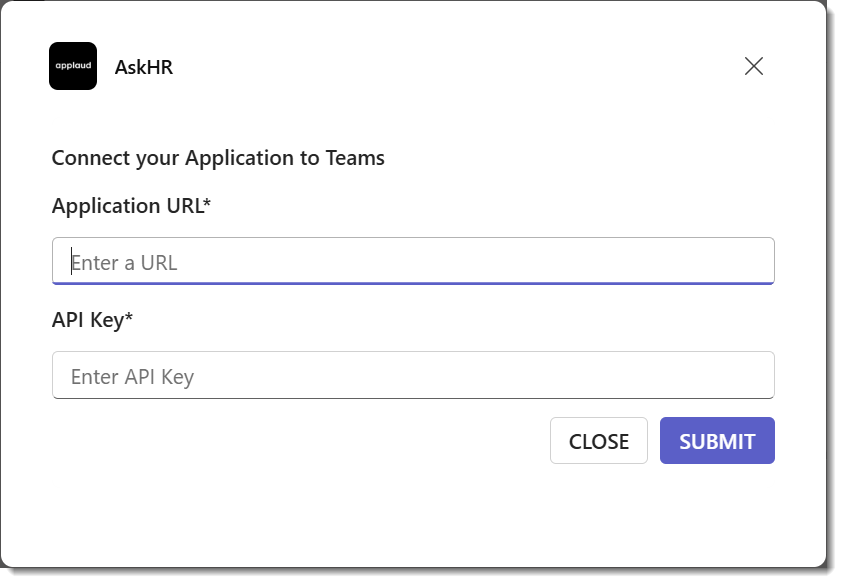Viewport: 842px width, 583px height.
Task: Click the Connect your Application to Teams heading
Action: click(x=218, y=158)
